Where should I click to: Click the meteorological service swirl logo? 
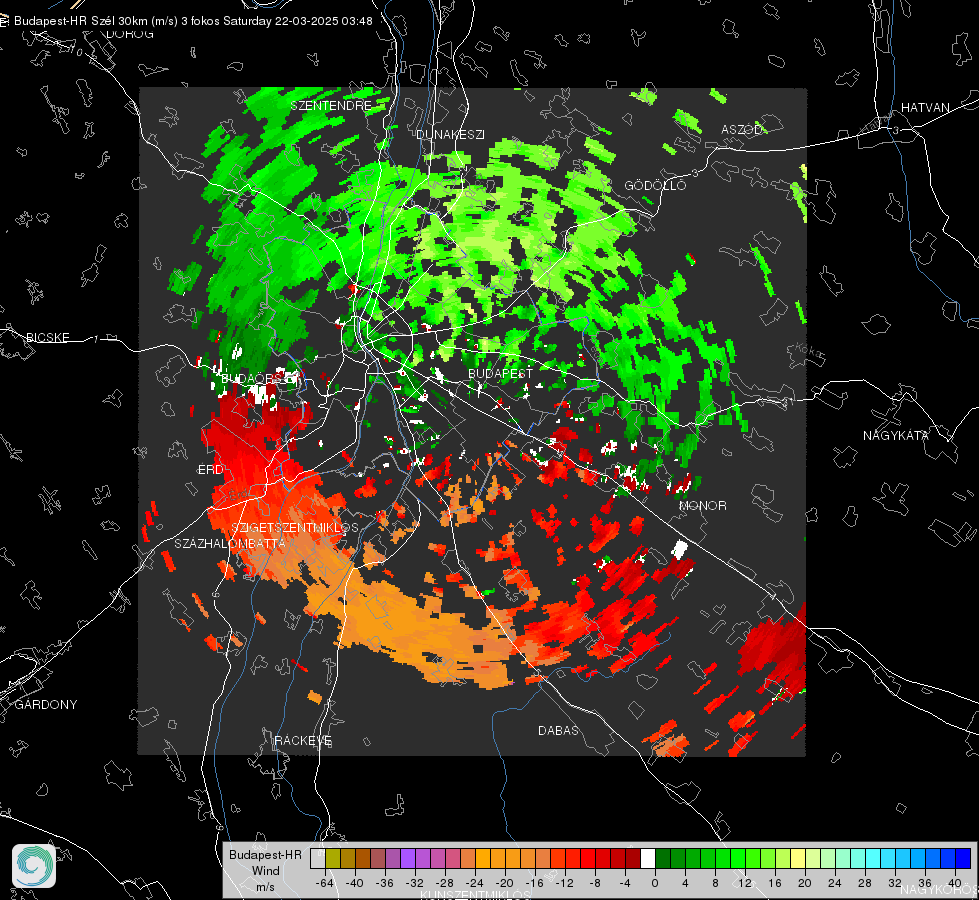pyautogui.click(x=34, y=866)
